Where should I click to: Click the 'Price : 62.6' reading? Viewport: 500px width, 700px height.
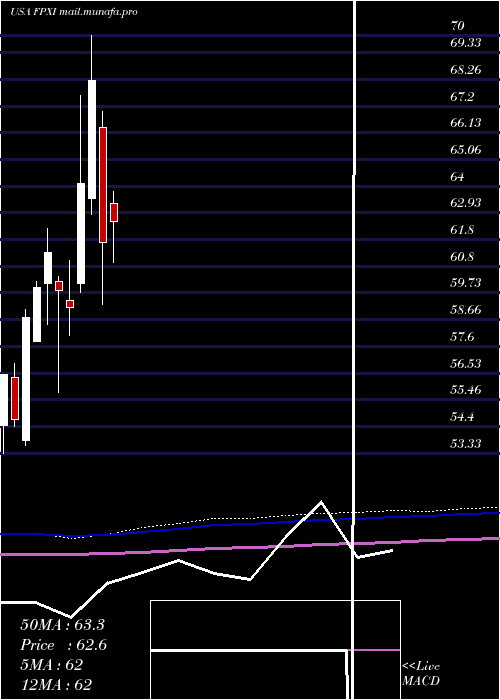(63, 645)
